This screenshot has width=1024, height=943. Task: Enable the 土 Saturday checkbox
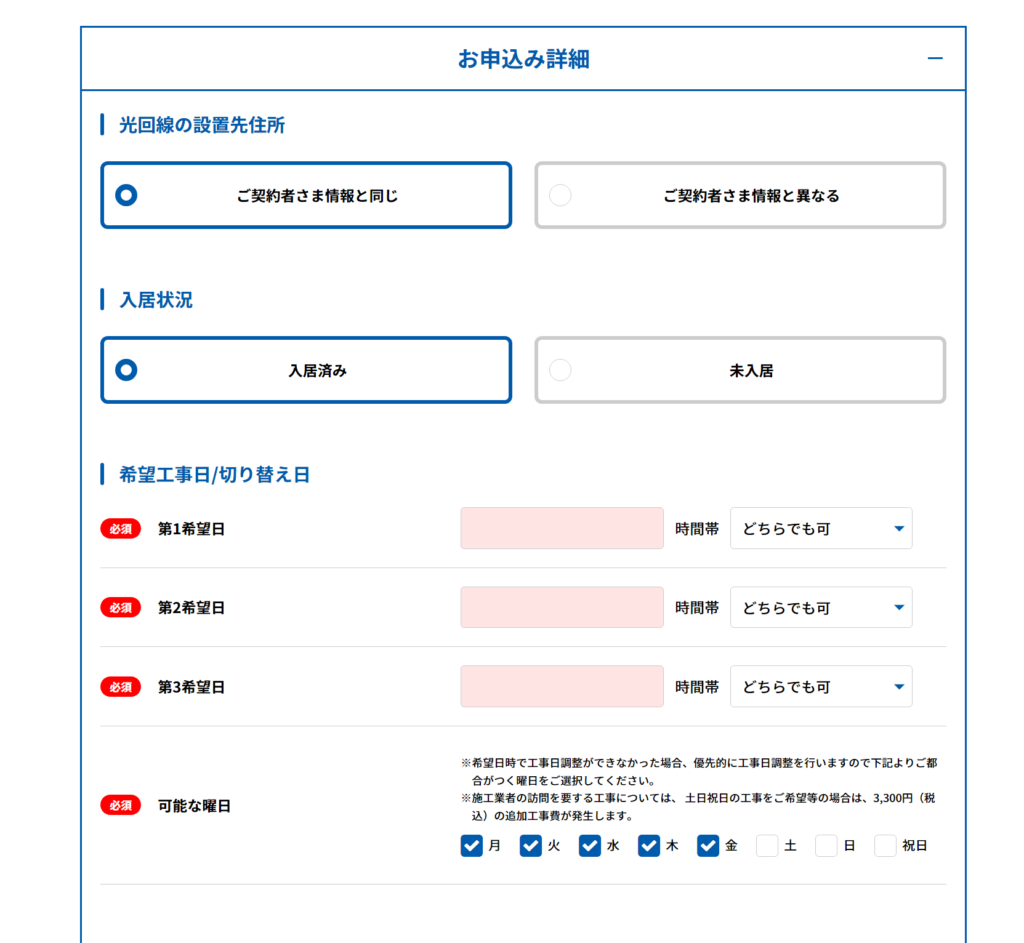click(767, 846)
